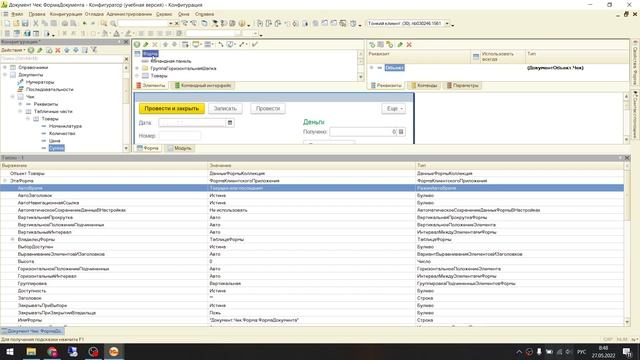This screenshot has width=640, height=360.
Task: Open the Администрирование menu
Action: [x=129, y=14]
